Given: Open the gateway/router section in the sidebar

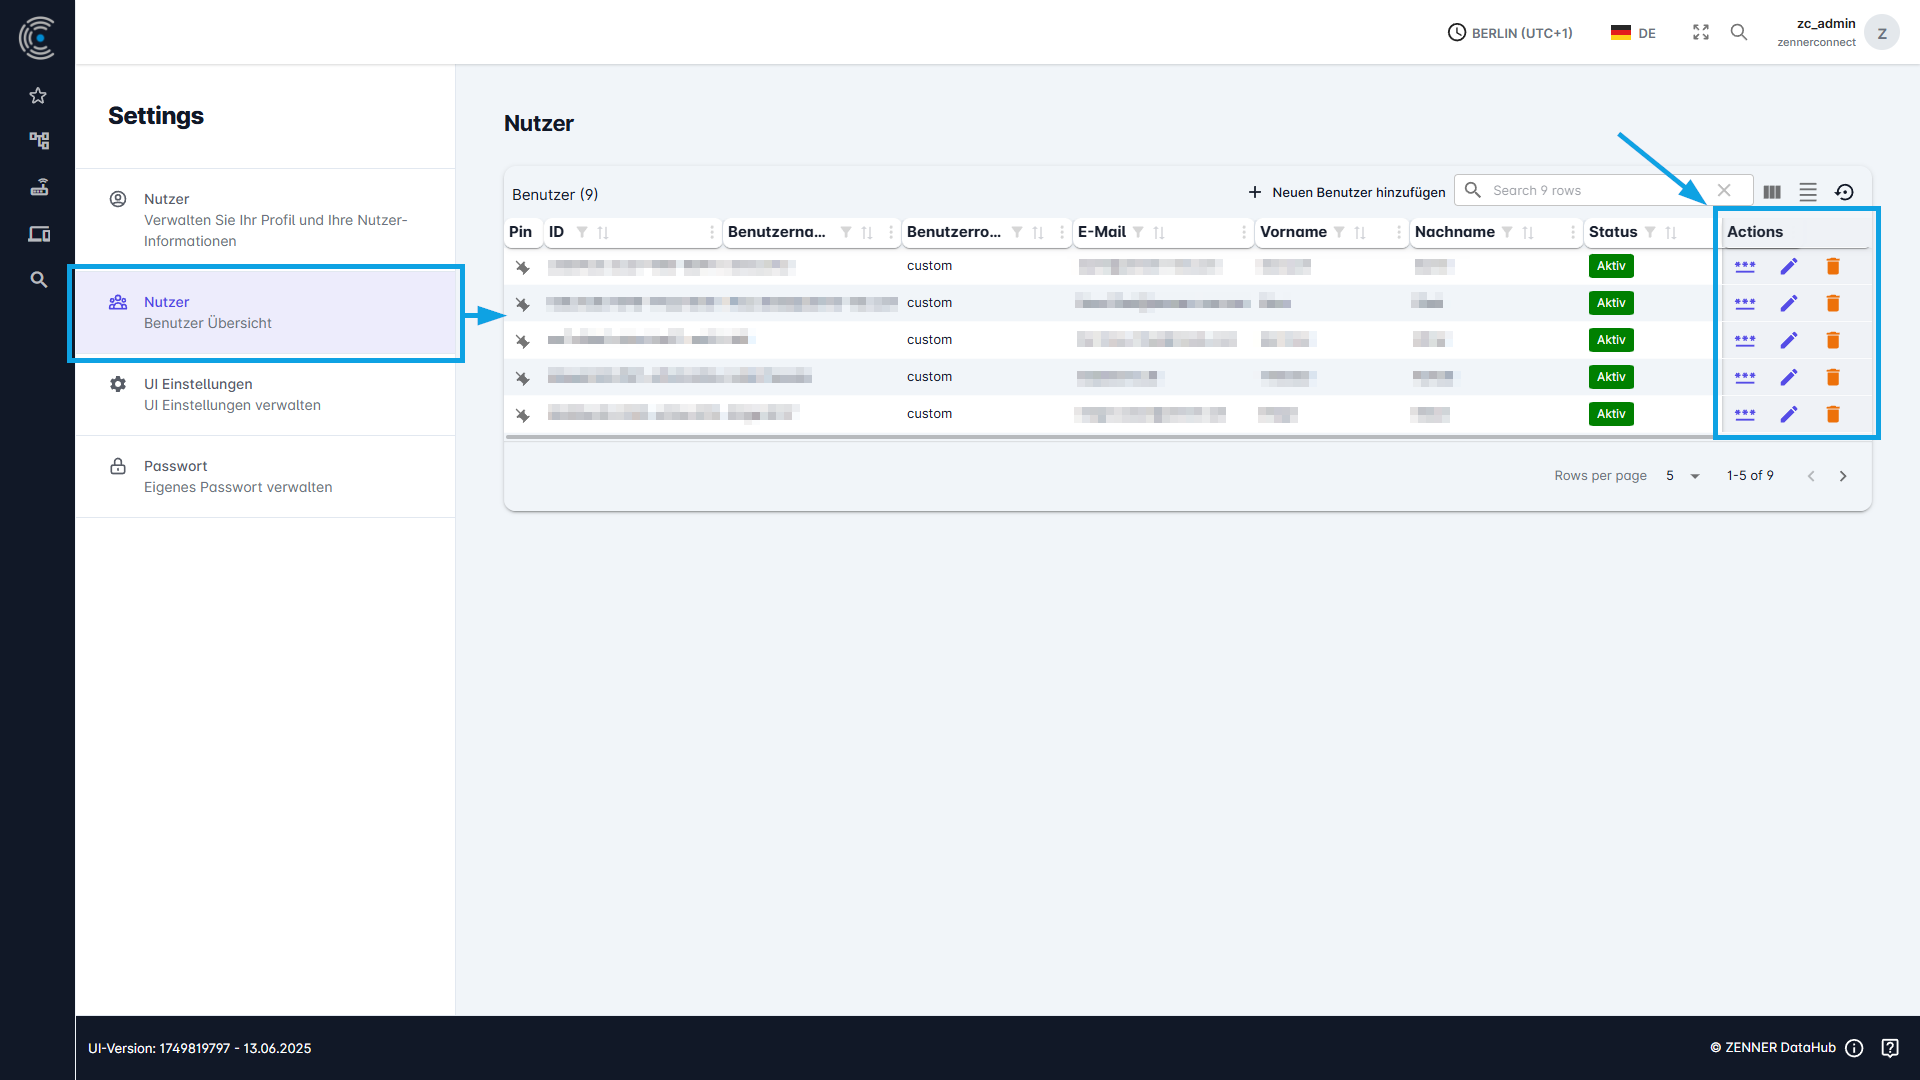Looking at the screenshot, I should point(38,187).
